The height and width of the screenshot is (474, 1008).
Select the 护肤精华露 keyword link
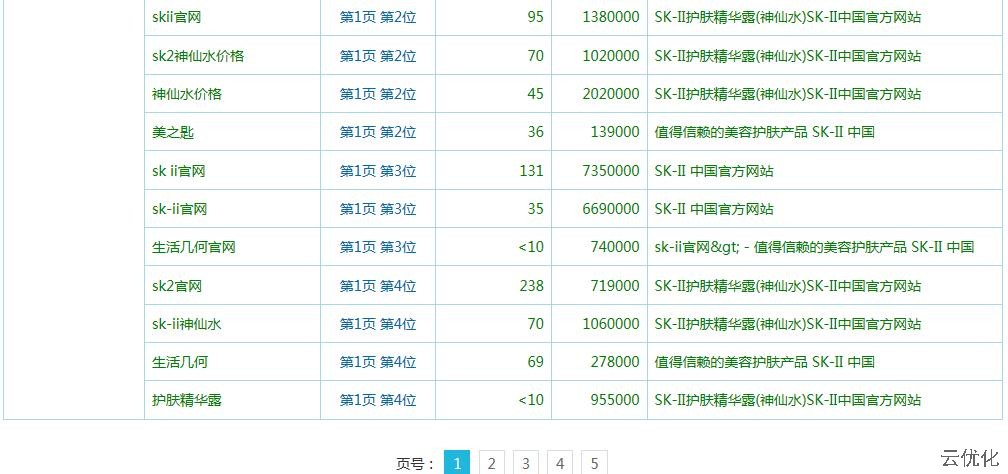tap(187, 400)
